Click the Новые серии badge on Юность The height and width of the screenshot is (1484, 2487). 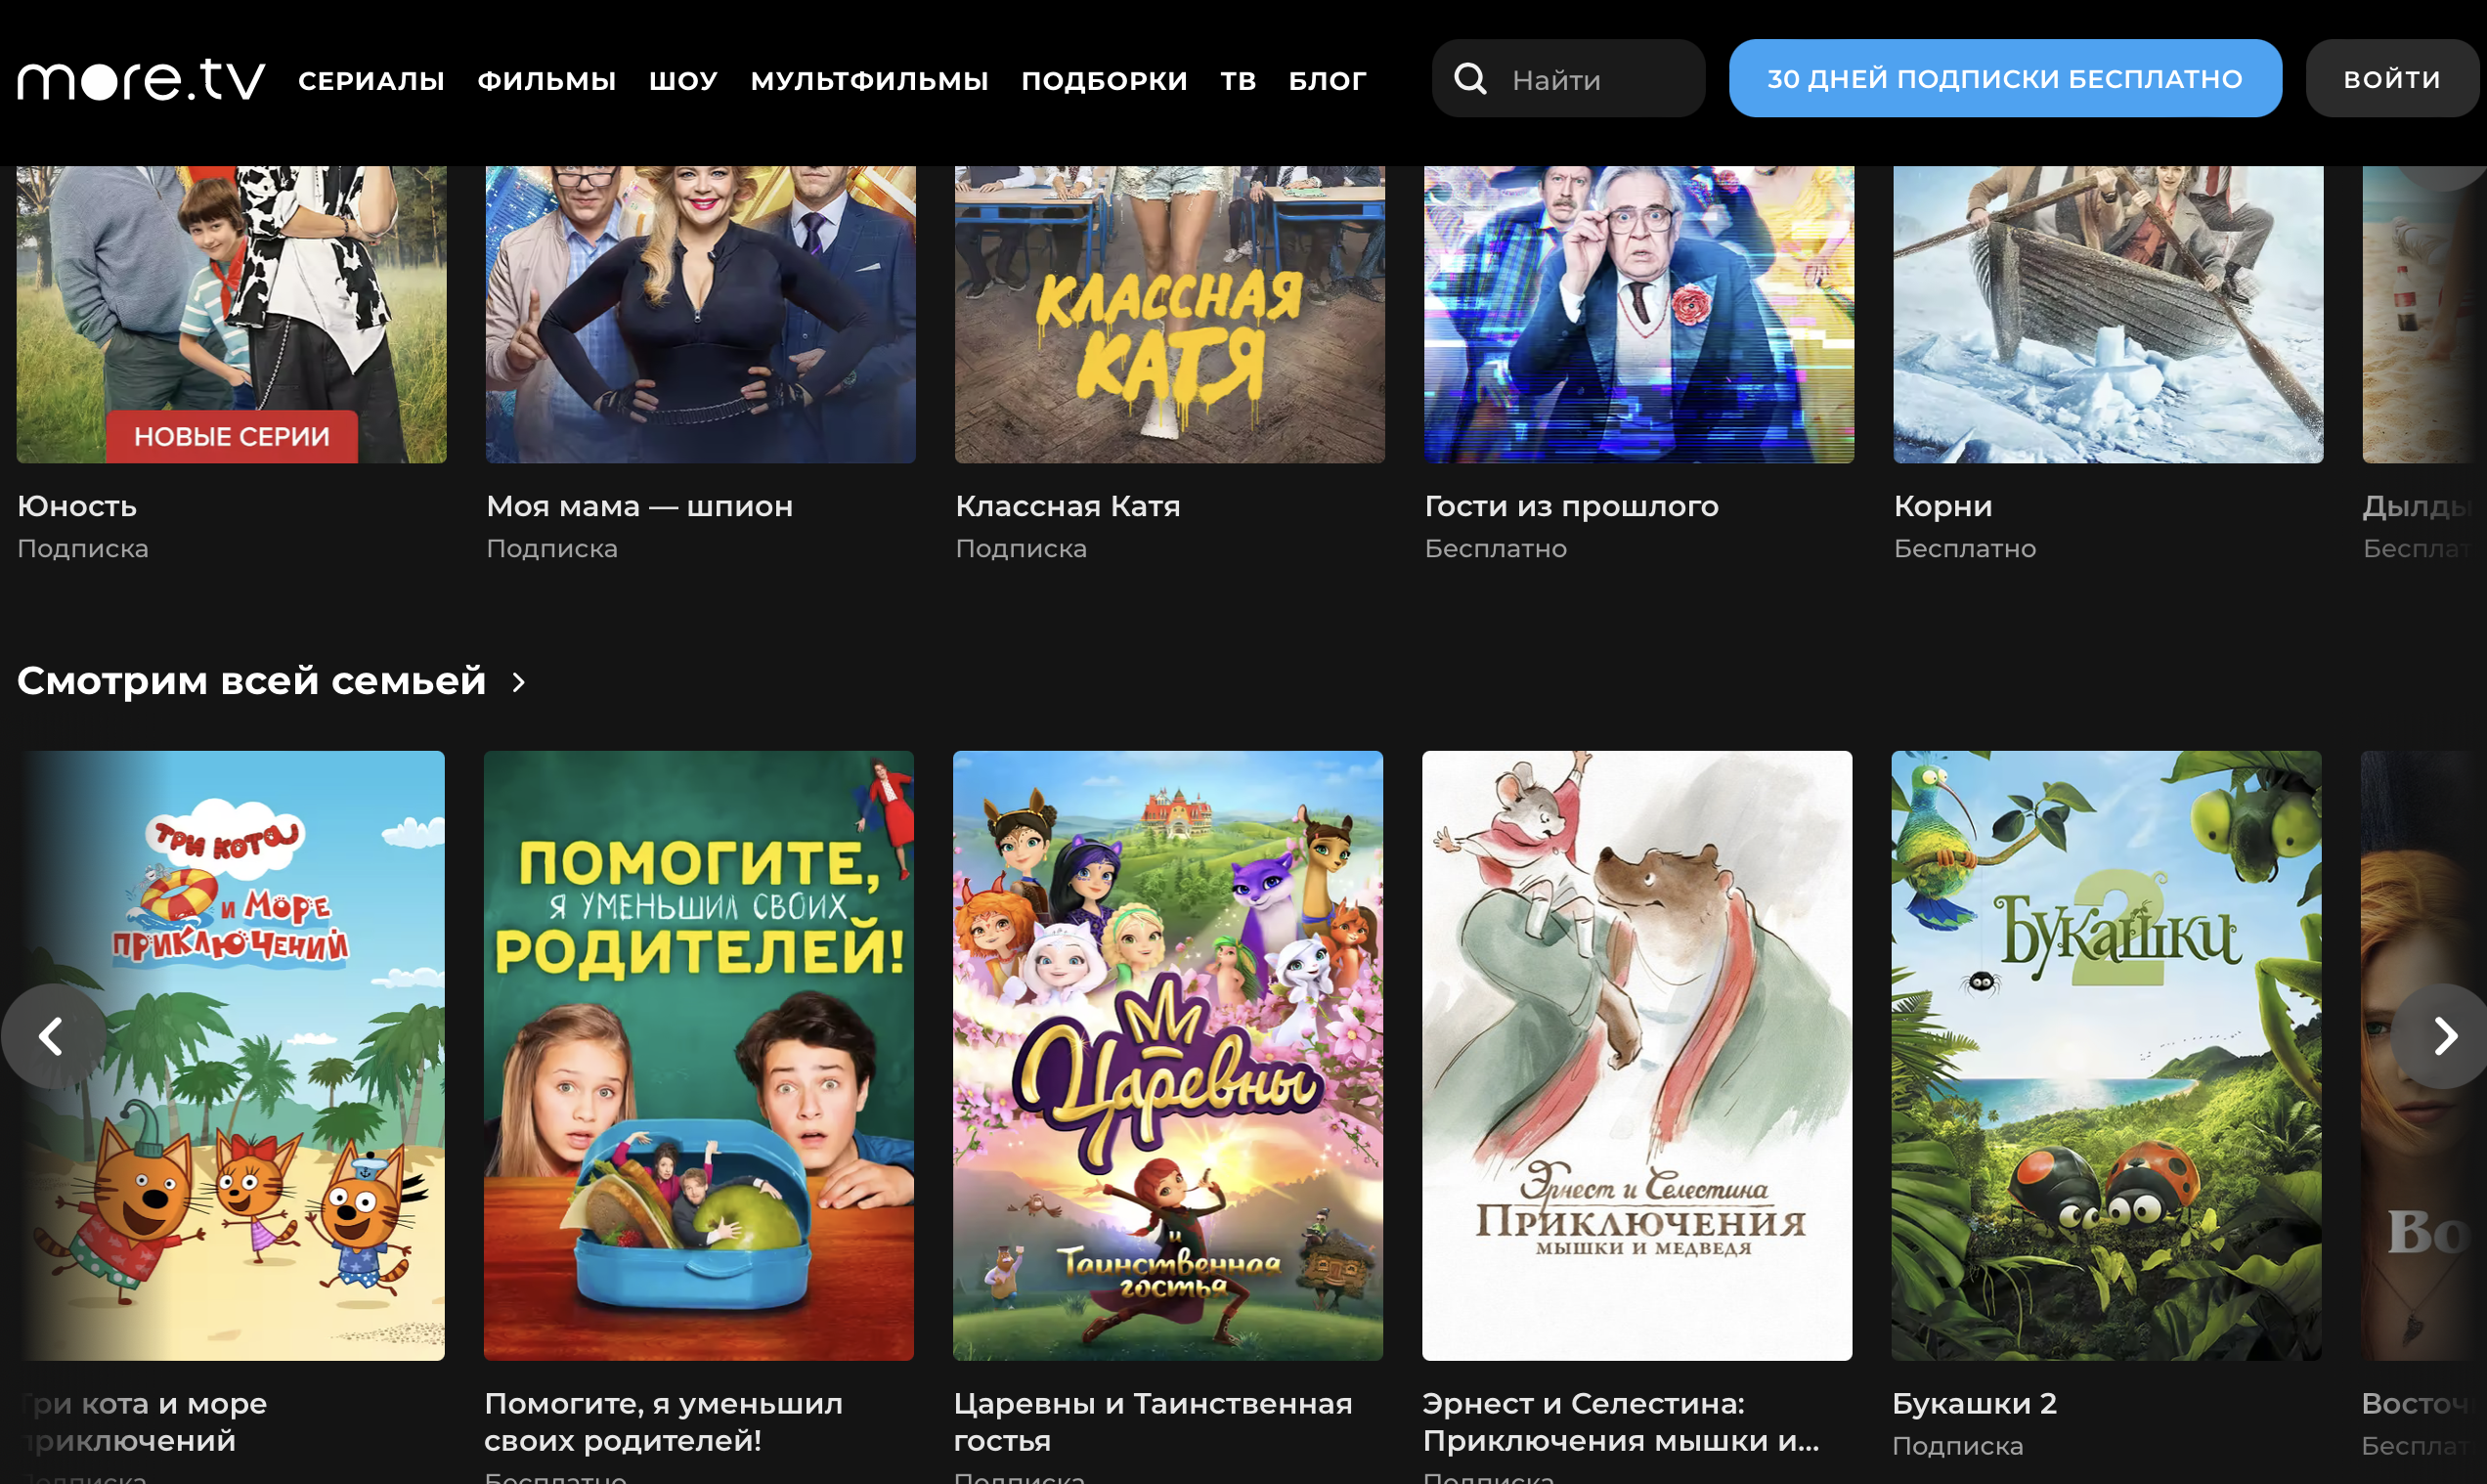(232, 436)
